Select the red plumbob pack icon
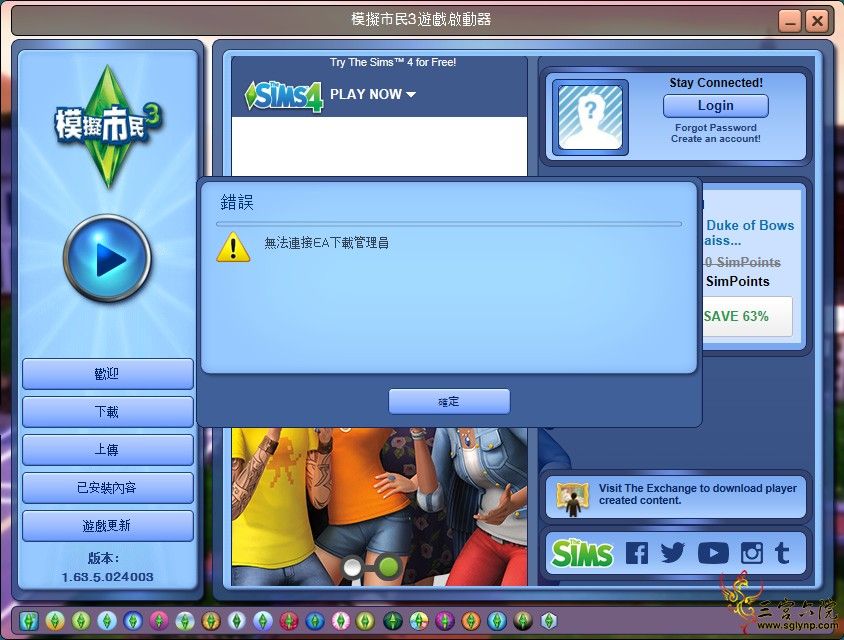This screenshot has height=640, width=844. pyautogui.click(x=289, y=621)
